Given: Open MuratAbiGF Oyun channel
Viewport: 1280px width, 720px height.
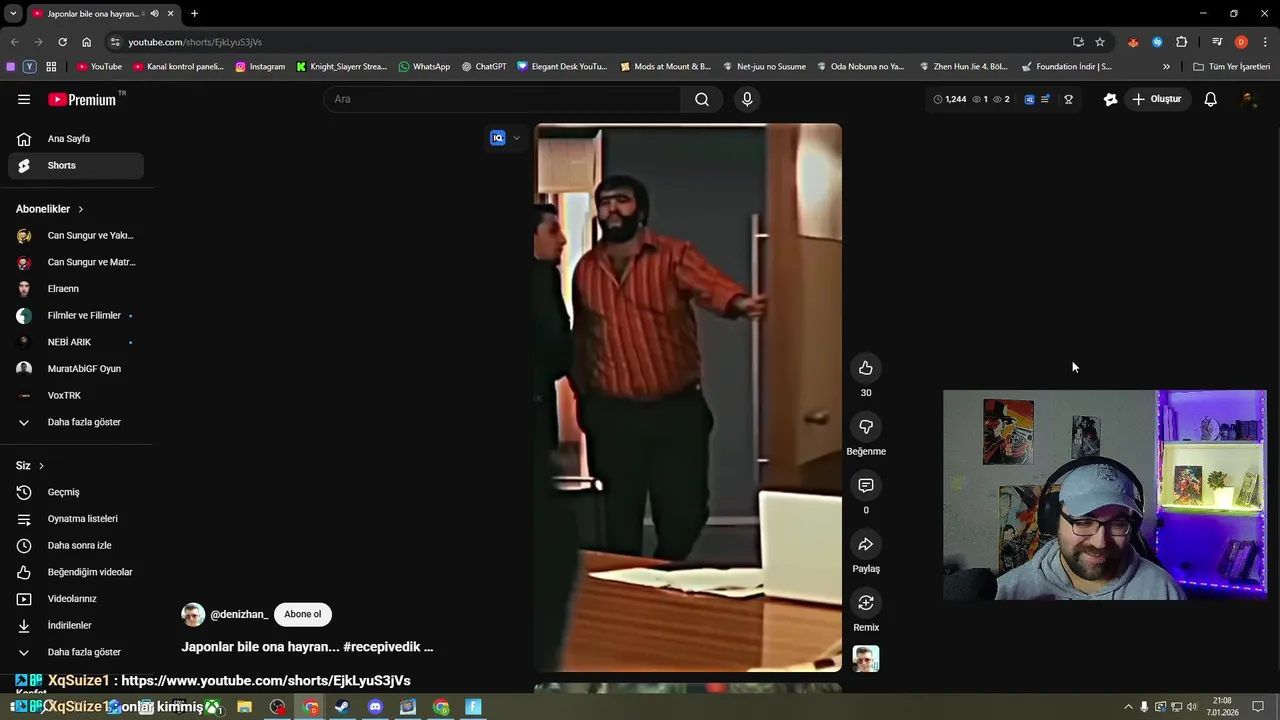Looking at the screenshot, I should [76, 369].
